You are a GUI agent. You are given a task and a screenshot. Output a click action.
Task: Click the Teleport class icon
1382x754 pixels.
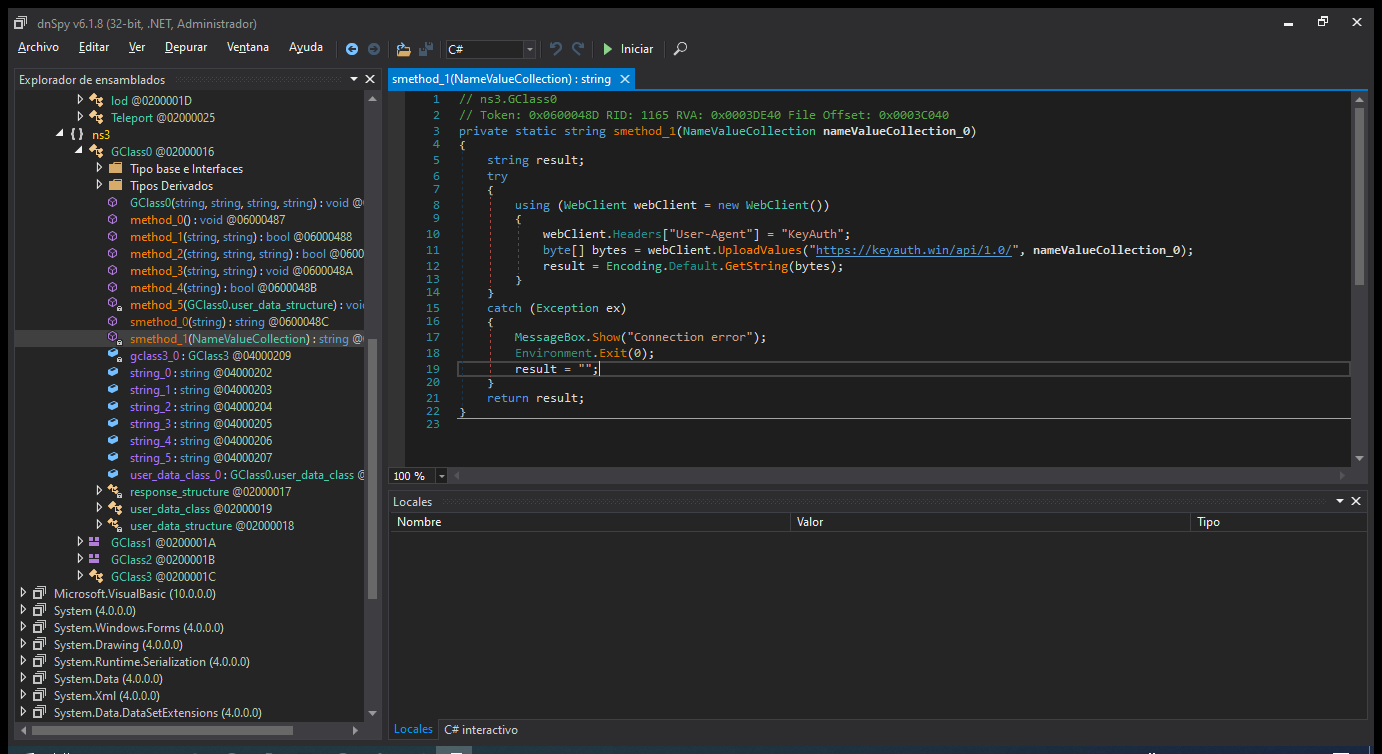(97, 117)
